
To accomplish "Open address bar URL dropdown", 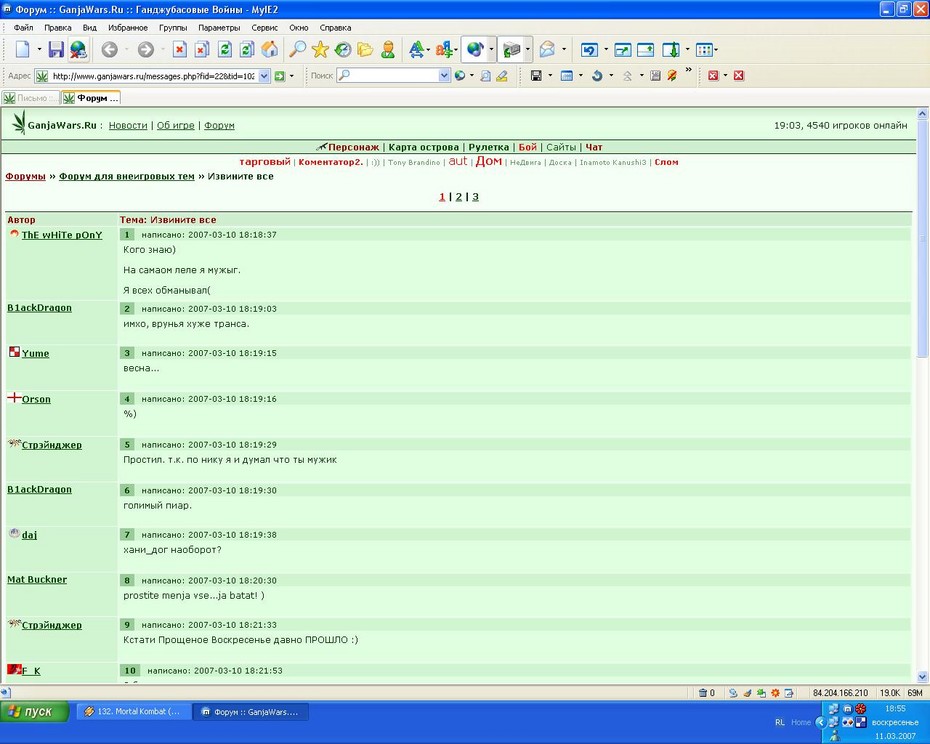I will (x=265, y=76).
